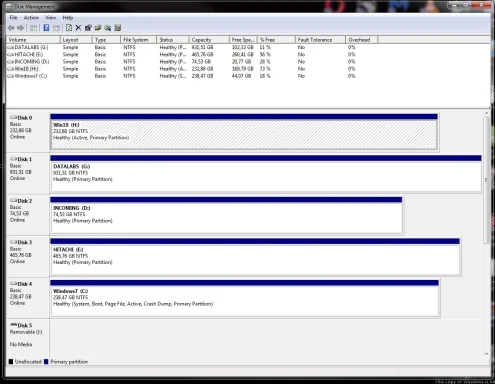The image size is (495, 384).
Task: Select the INCOMING (D:) volume name in list
Action: coord(32,62)
